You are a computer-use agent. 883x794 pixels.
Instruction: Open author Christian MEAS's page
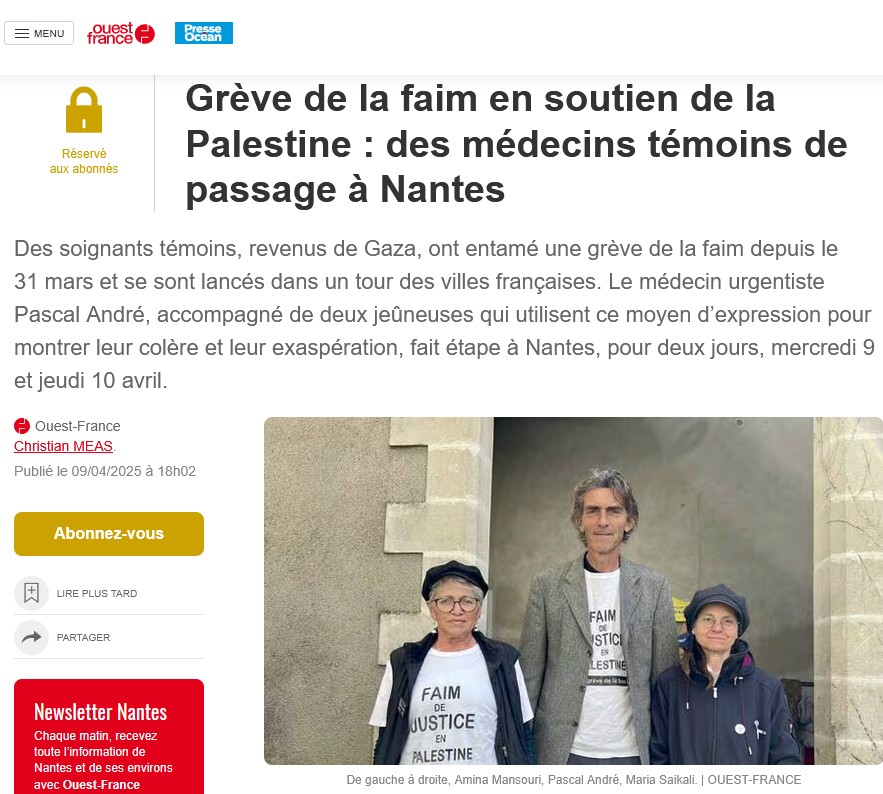click(64, 446)
